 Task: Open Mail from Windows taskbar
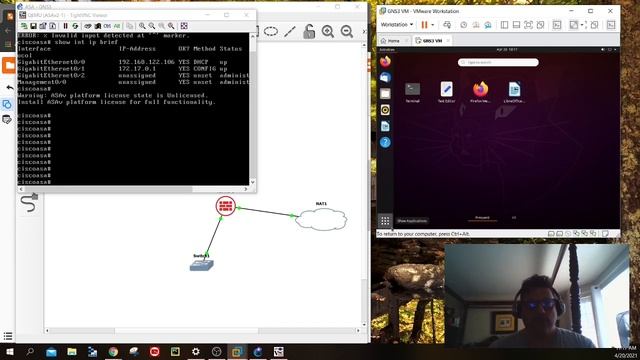51,351
